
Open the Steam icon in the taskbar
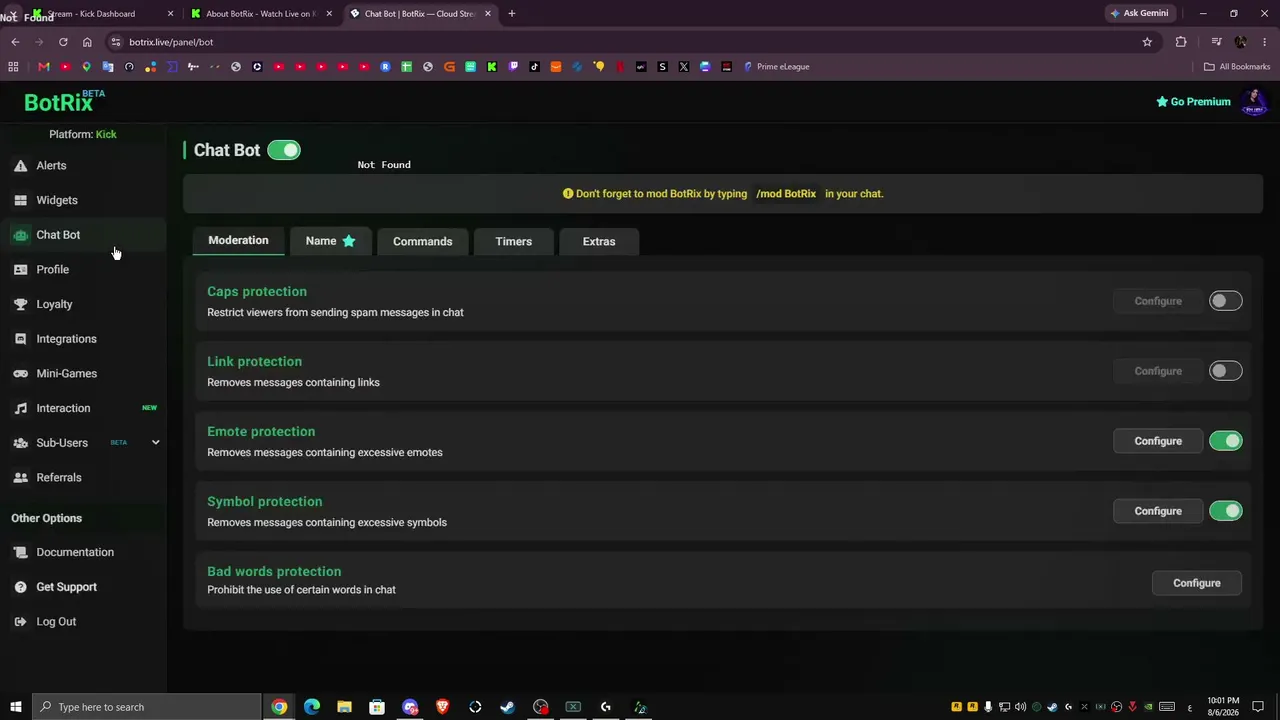tap(507, 707)
